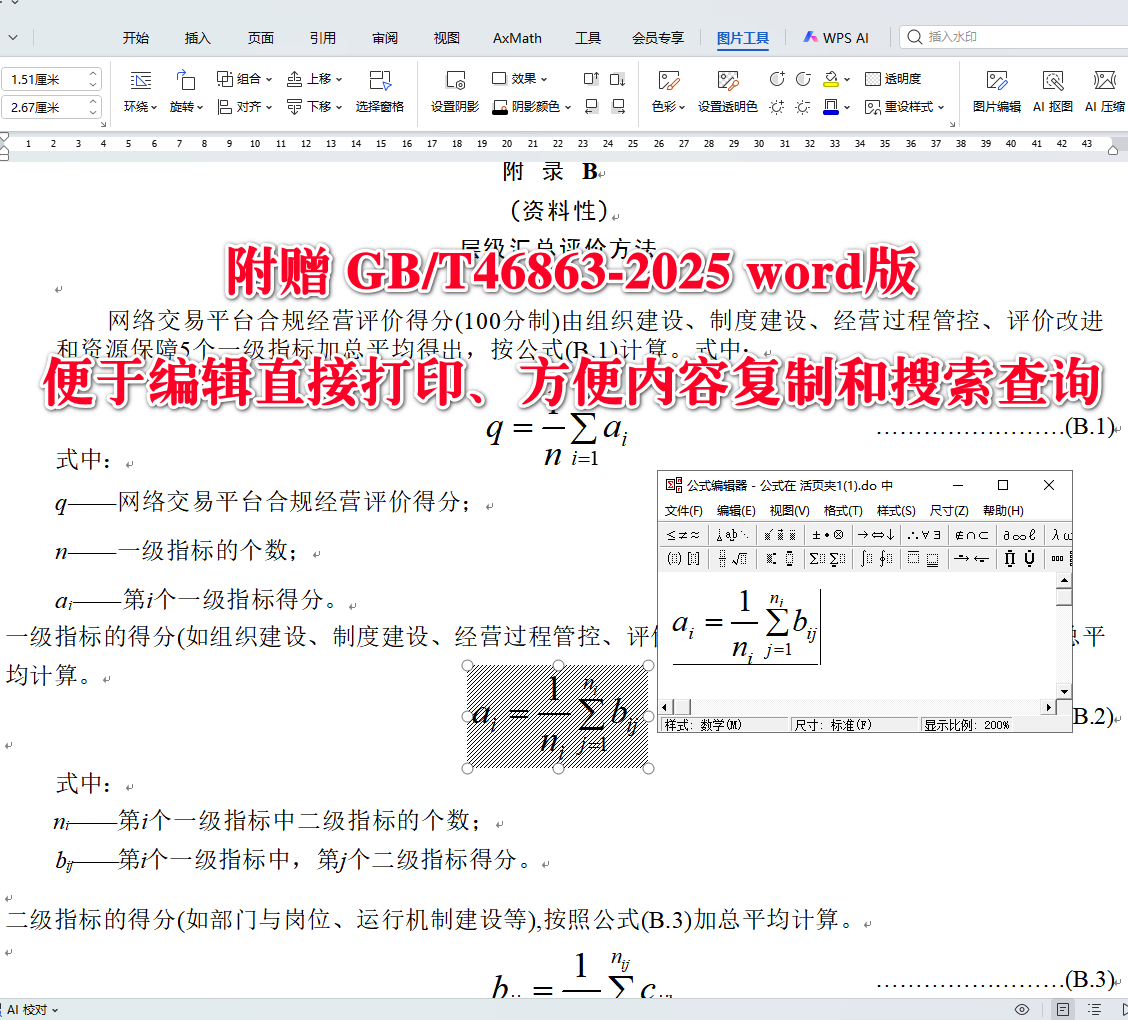The image size is (1128, 1020).
Task: Open the 选择窗格 selection pane
Action: tap(381, 92)
